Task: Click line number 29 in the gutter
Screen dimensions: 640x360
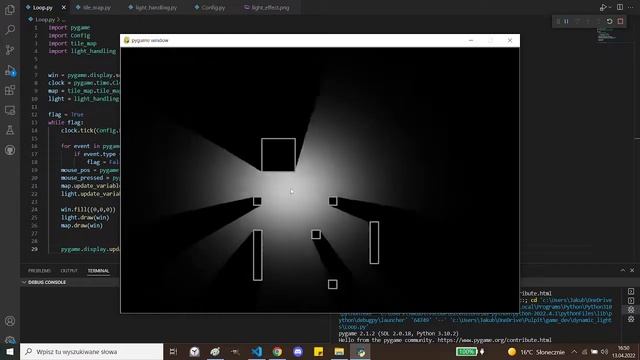Action: pyautogui.click(x=35, y=249)
